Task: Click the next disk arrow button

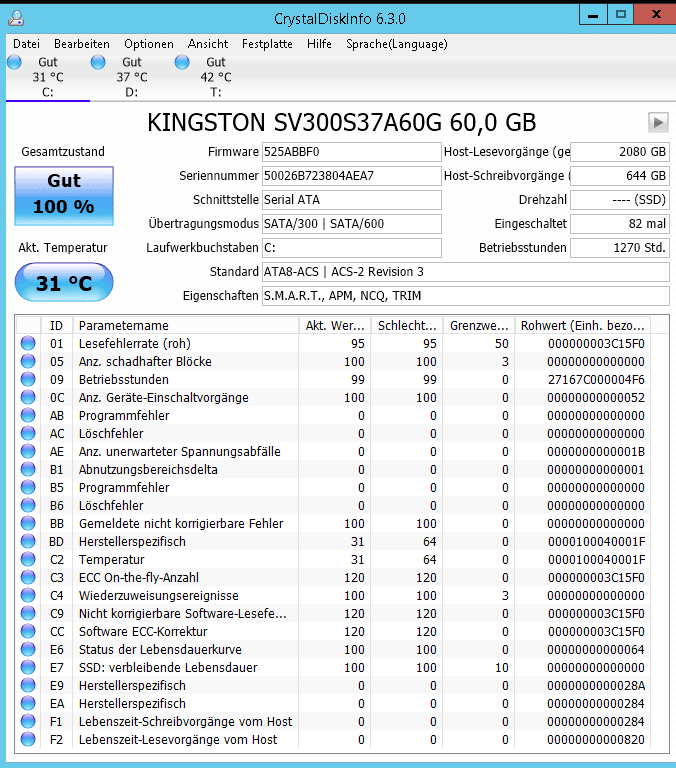Action: [658, 122]
